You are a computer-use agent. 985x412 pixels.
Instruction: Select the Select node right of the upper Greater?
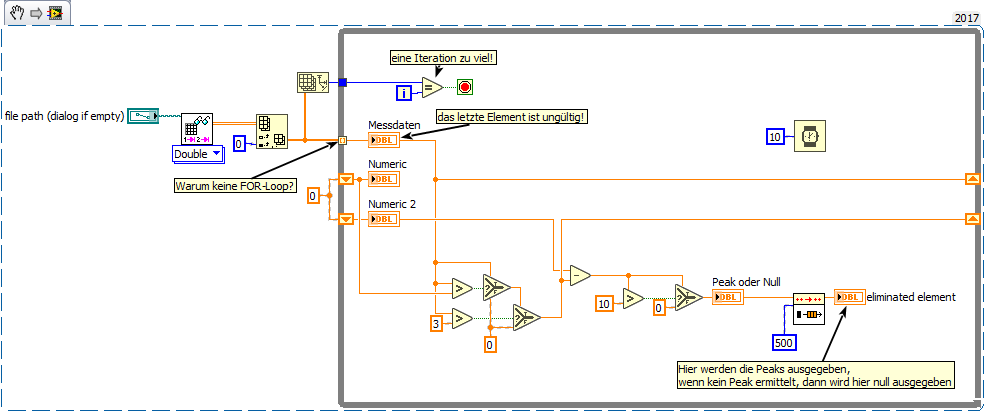click(497, 288)
